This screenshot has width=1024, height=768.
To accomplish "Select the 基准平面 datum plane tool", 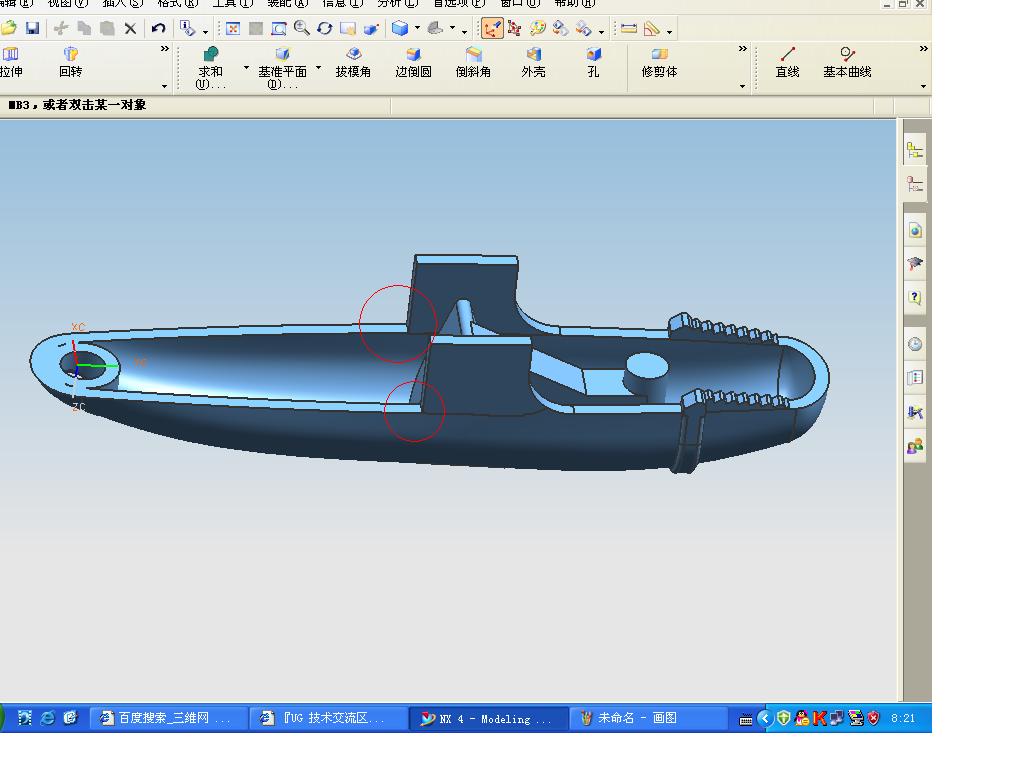I will 282,68.
